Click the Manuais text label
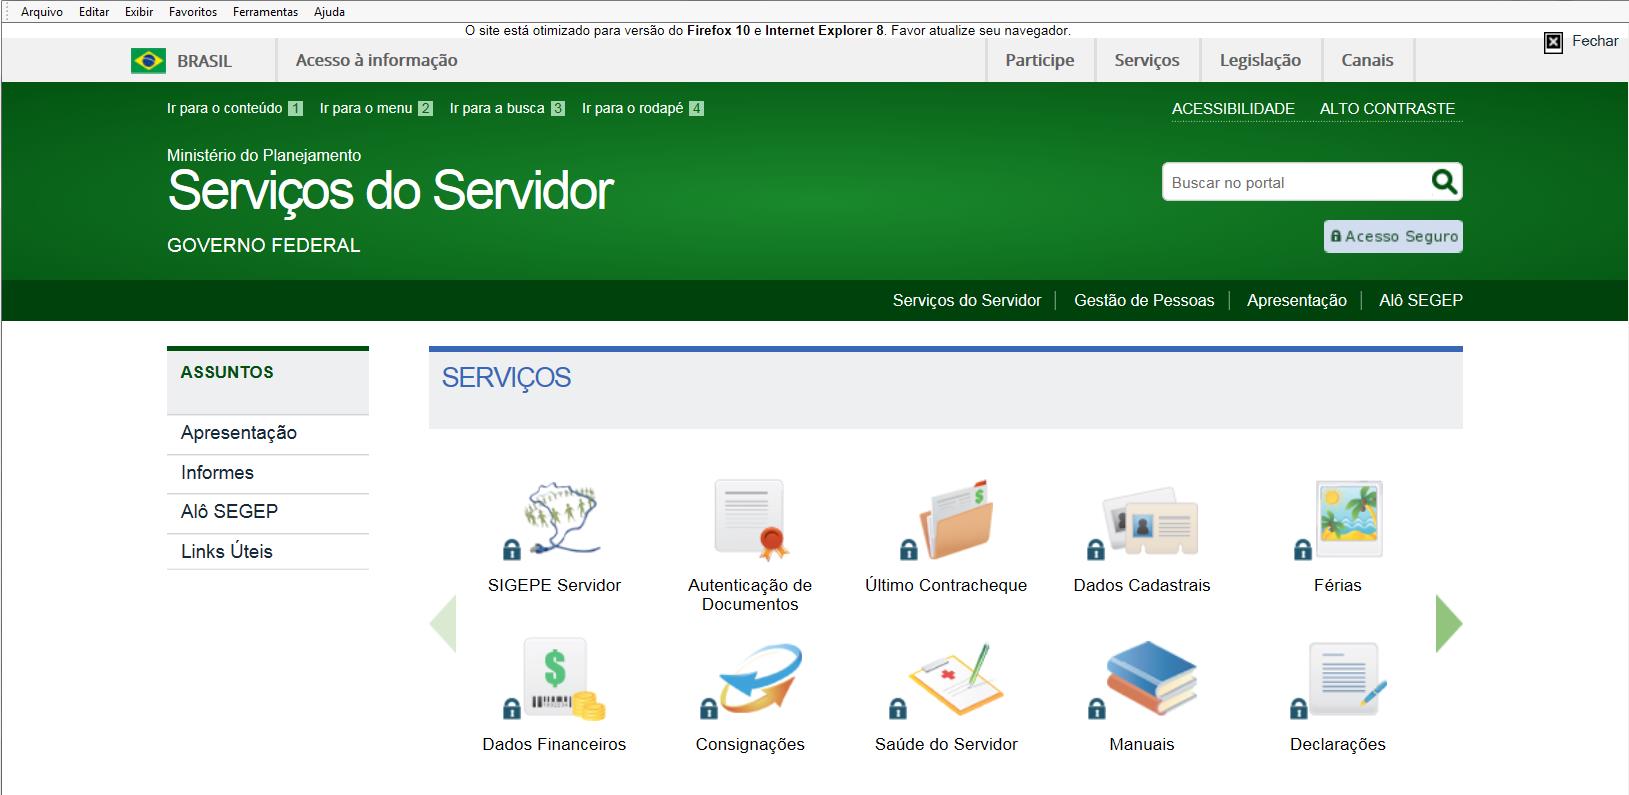This screenshot has width=1629, height=795. 1142,744
